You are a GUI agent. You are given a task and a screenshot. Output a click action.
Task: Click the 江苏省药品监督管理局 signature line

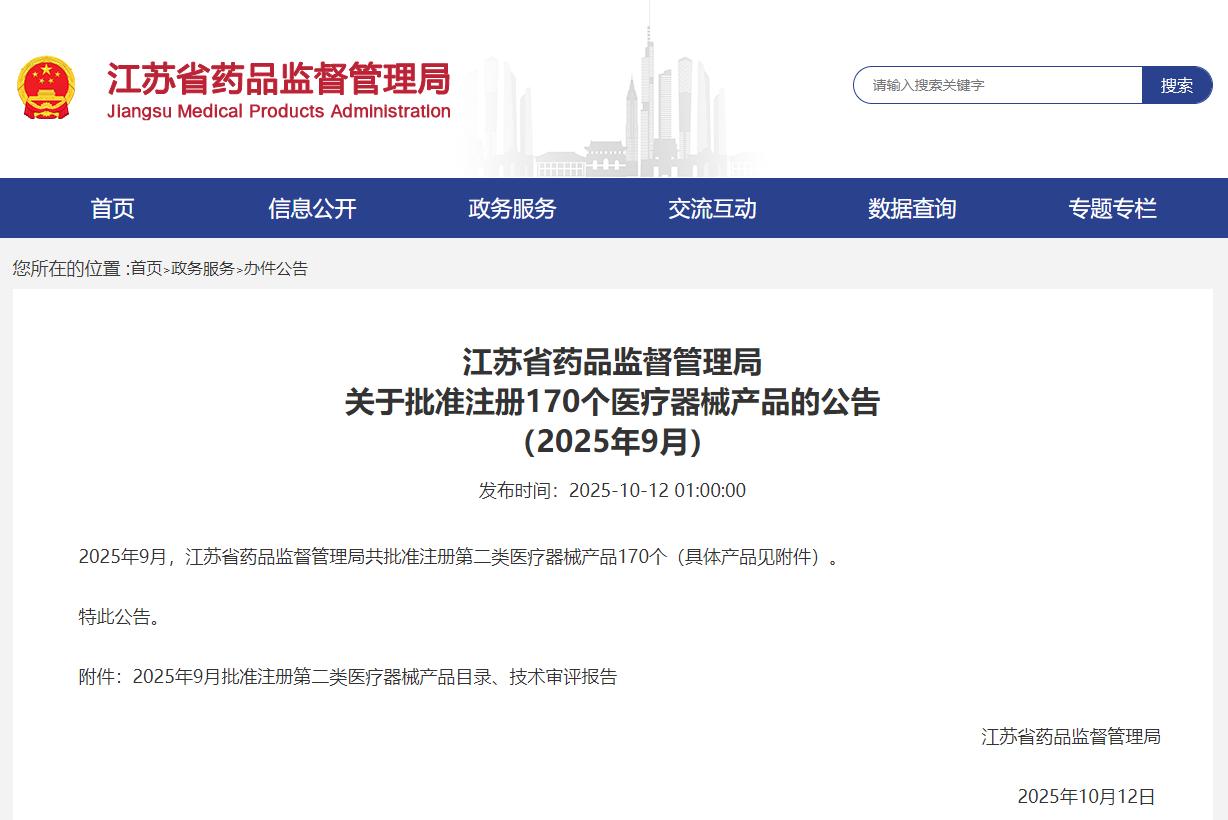tap(1071, 736)
